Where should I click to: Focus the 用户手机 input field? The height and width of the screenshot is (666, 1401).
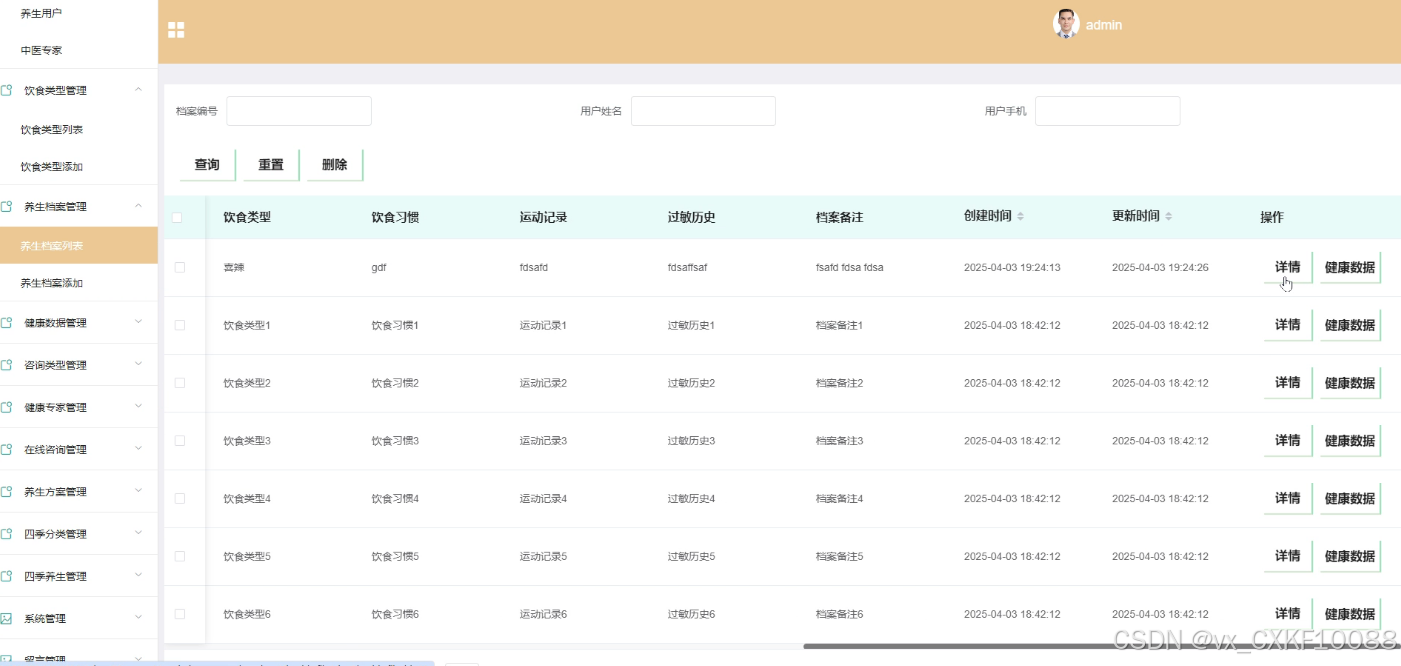(1107, 111)
